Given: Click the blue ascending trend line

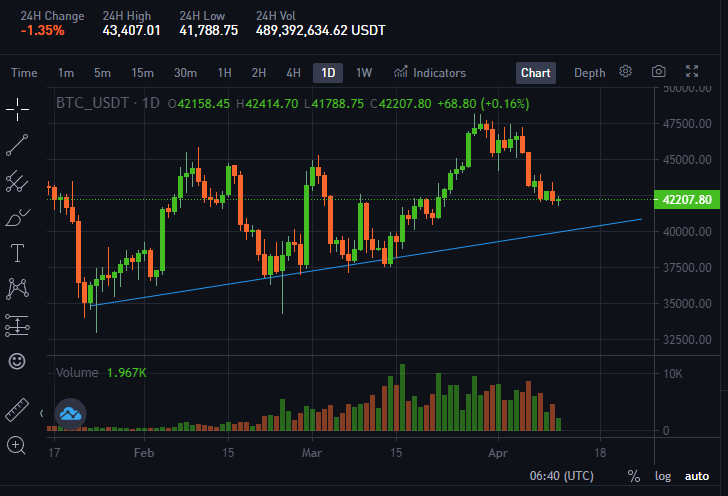Looking at the screenshot, I should [367, 263].
